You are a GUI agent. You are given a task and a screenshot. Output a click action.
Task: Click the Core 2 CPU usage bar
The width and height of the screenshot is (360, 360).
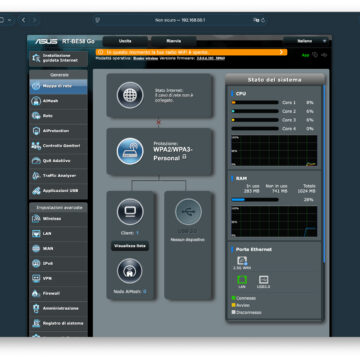255,111
